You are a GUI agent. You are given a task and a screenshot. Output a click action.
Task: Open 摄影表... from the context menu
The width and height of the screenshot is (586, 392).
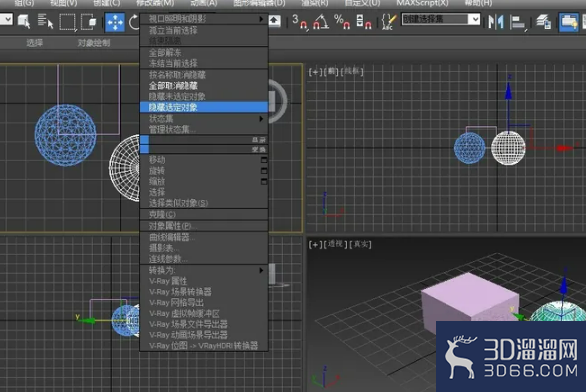click(204, 248)
